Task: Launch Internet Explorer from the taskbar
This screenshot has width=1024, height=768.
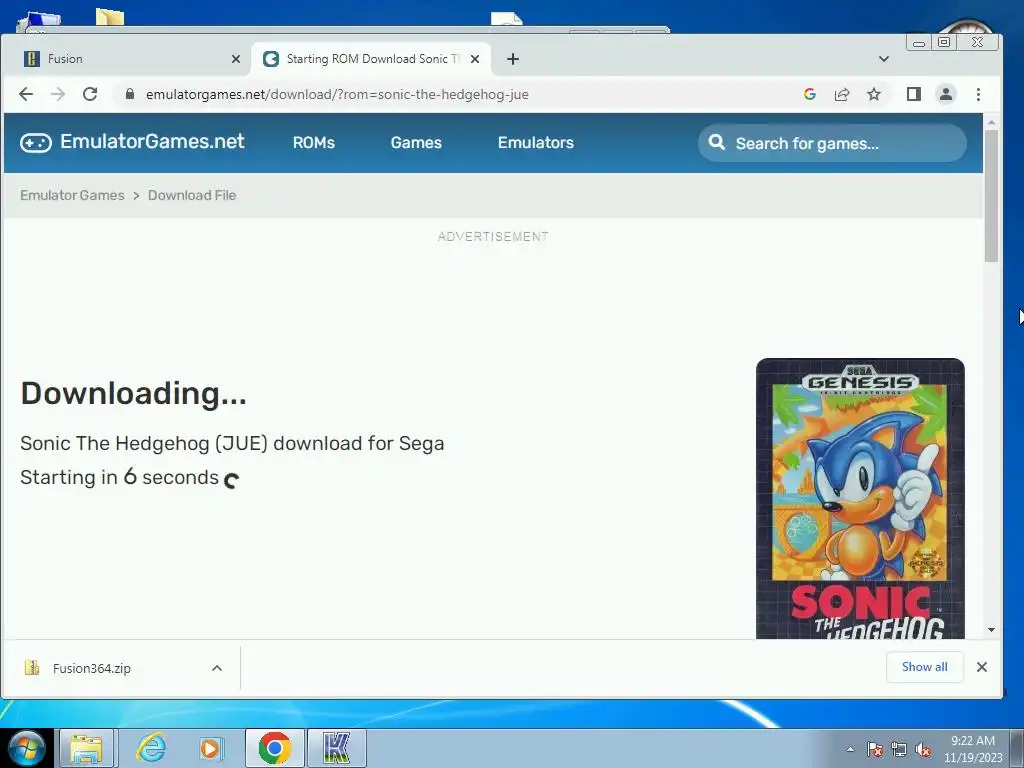Action: (x=151, y=748)
